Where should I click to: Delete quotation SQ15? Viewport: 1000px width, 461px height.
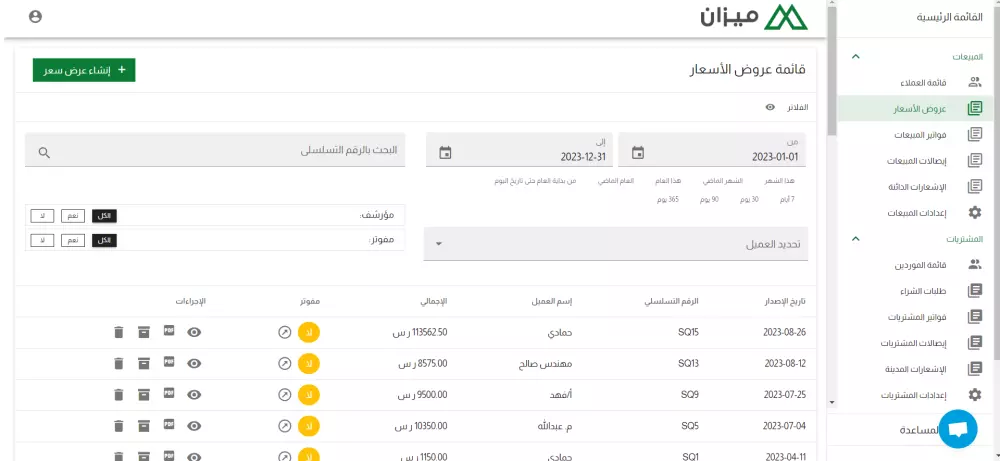118,332
